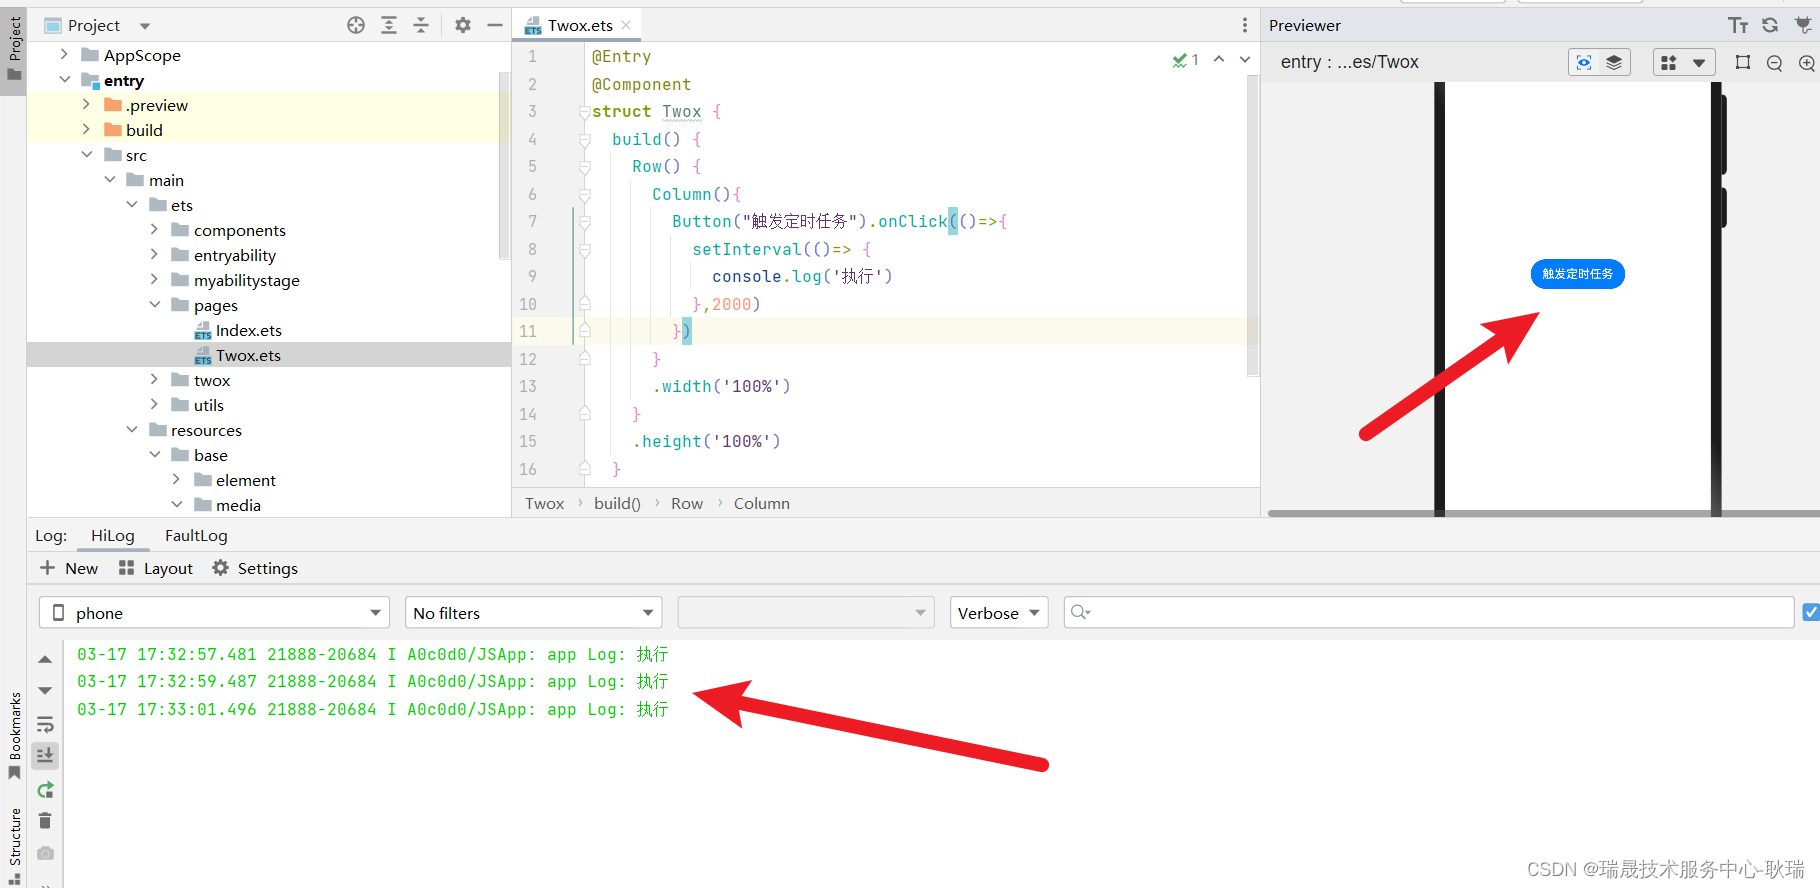Expand the build folder
The width and height of the screenshot is (1820, 888).
click(x=86, y=129)
